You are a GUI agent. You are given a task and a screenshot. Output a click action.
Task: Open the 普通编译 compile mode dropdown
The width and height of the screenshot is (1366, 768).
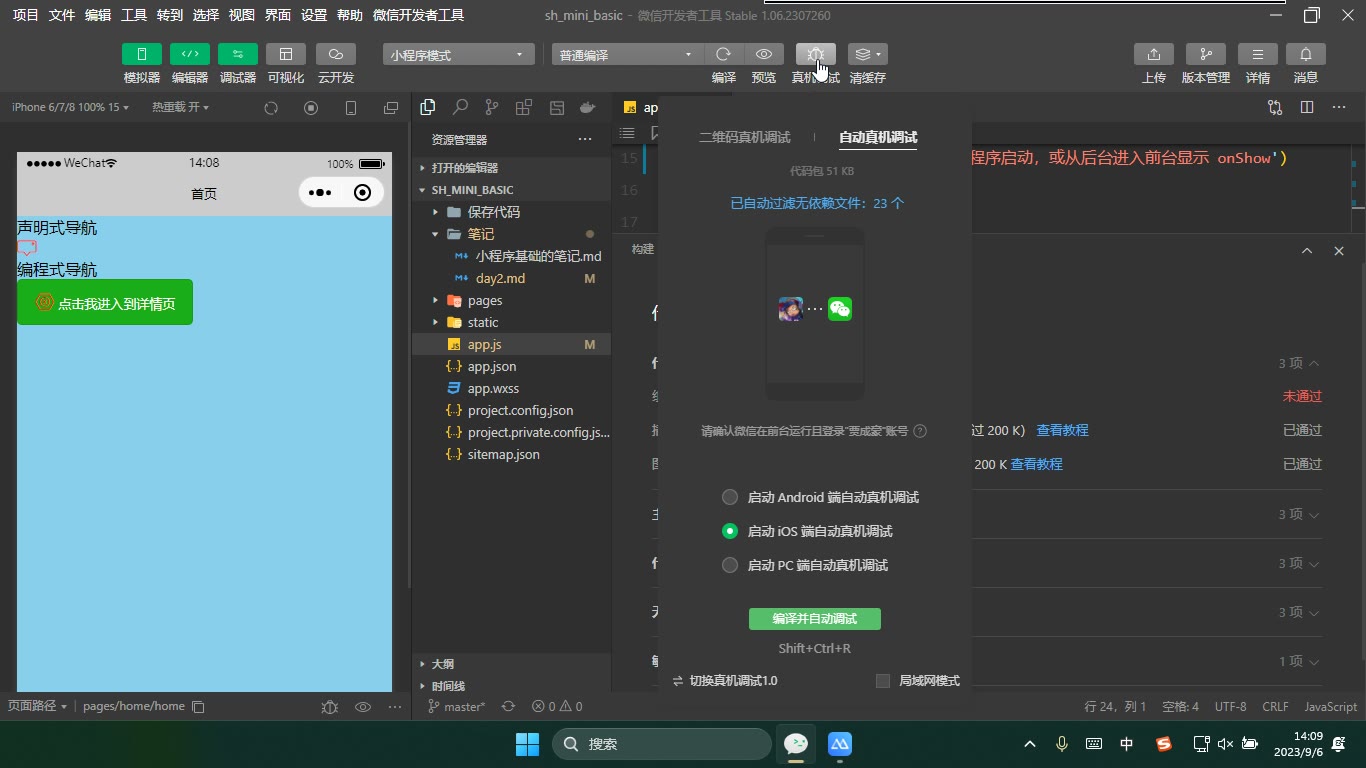pos(627,54)
